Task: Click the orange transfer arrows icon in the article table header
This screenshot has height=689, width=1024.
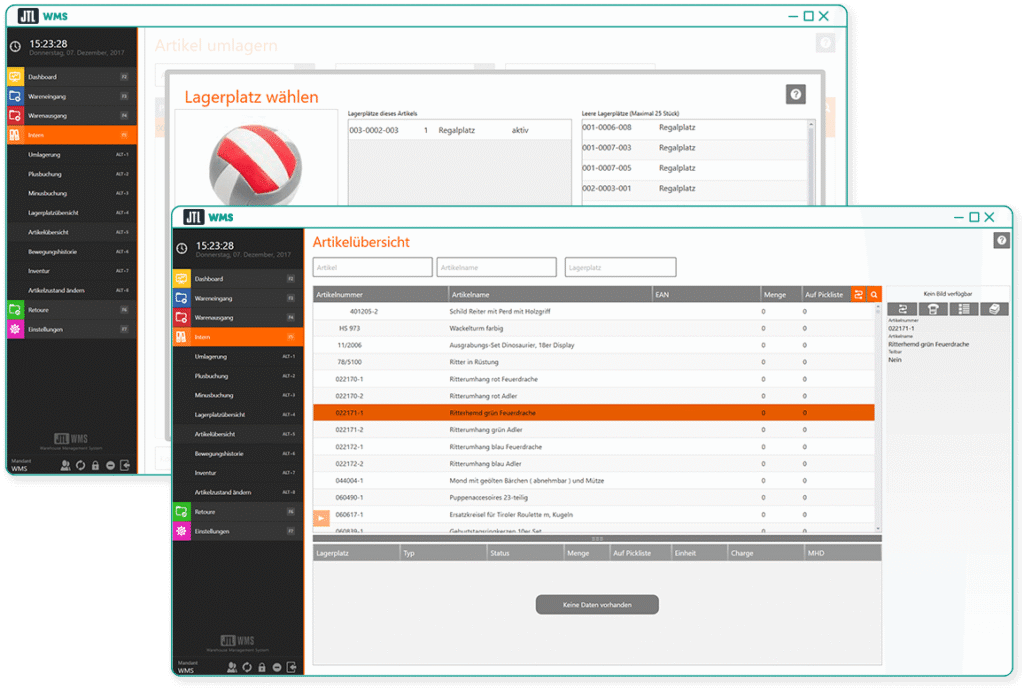Action: click(858, 294)
